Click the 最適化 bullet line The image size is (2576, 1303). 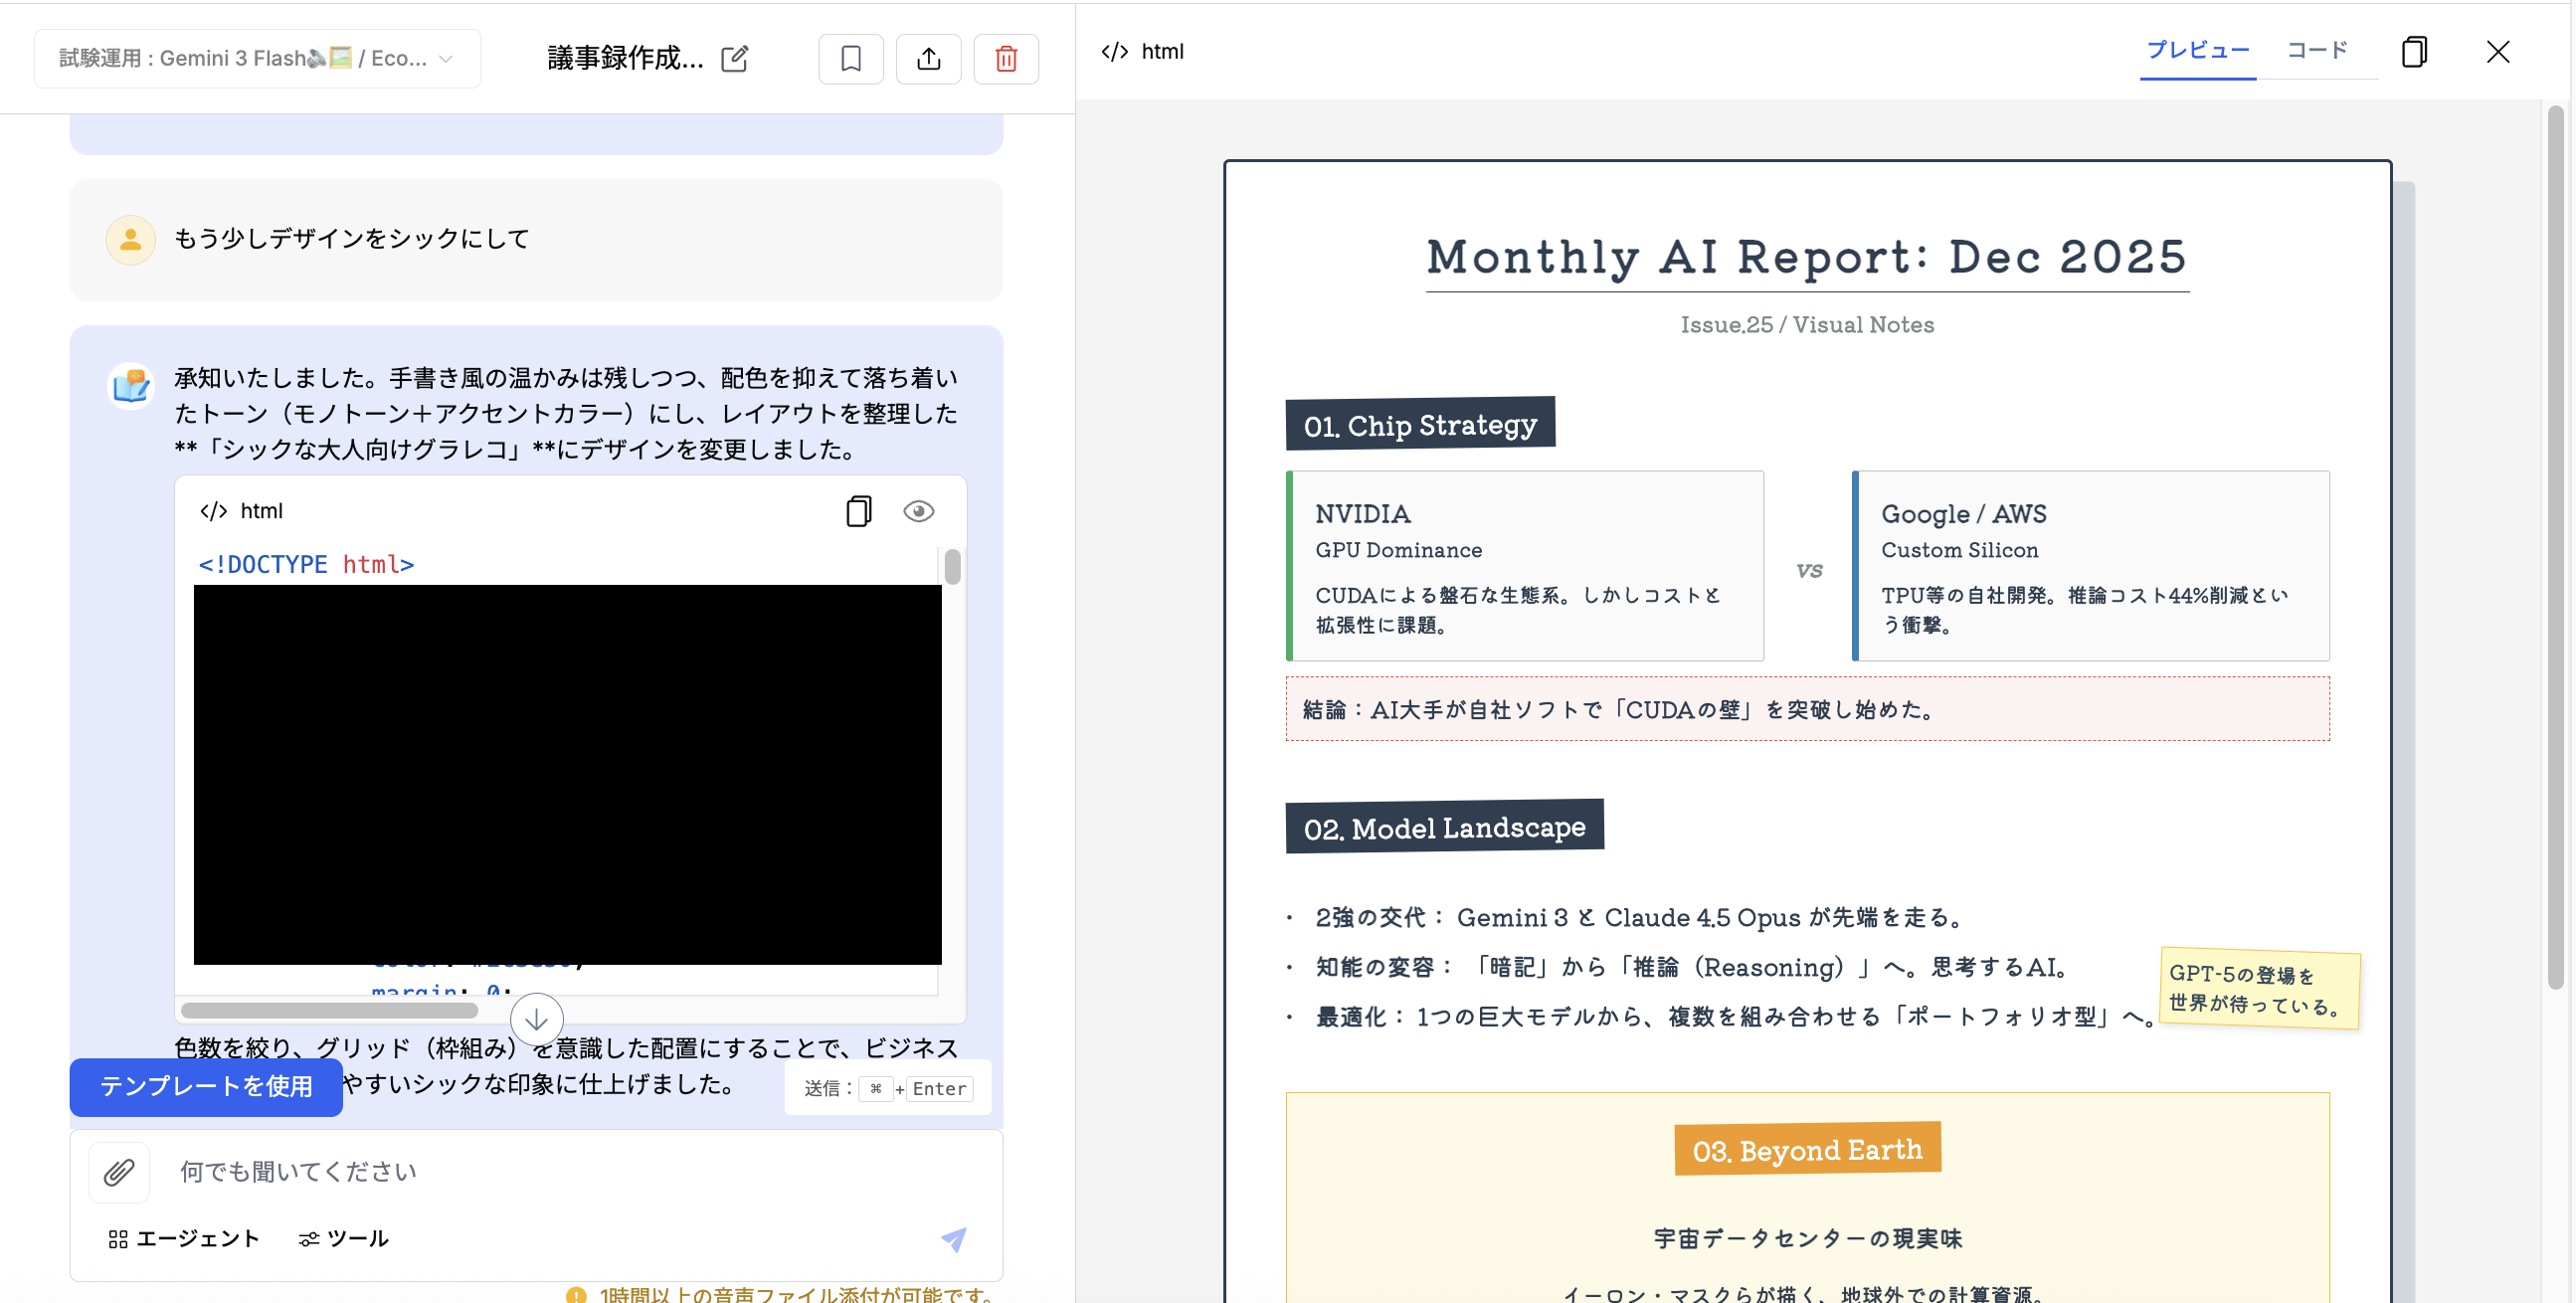click(x=1736, y=1017)
